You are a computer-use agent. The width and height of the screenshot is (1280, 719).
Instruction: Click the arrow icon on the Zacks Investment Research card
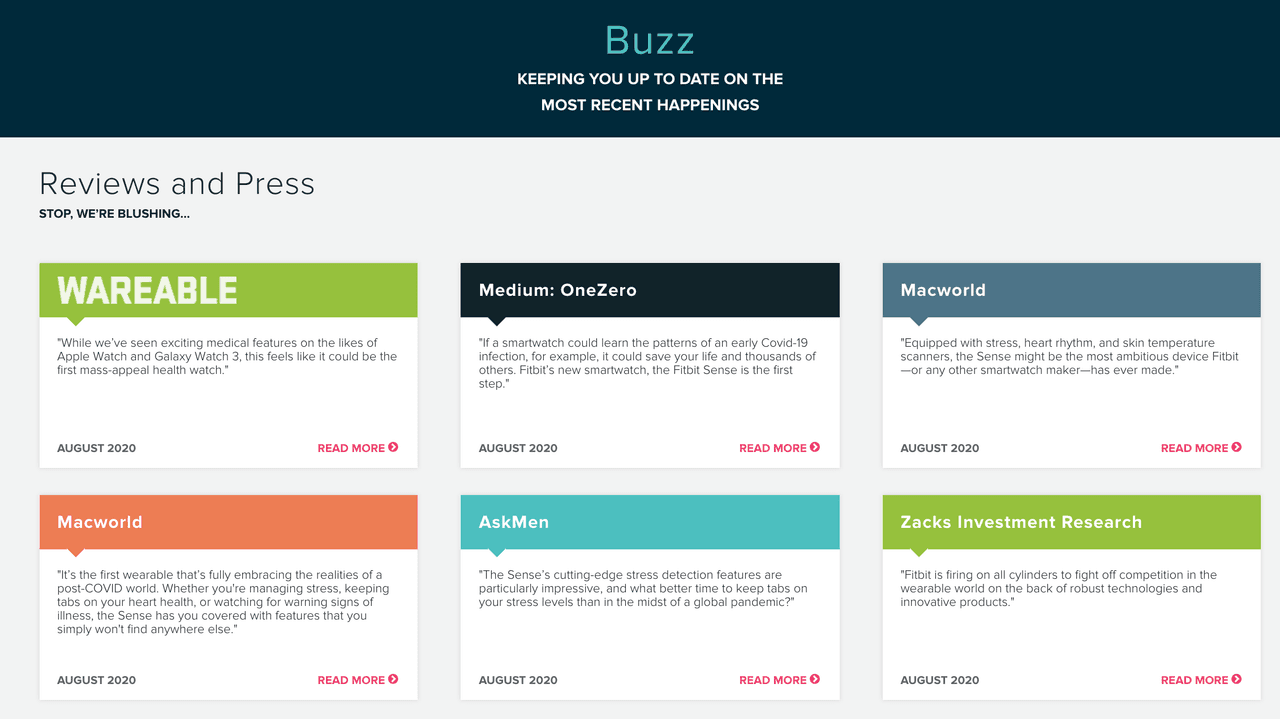coord(1238,680)
